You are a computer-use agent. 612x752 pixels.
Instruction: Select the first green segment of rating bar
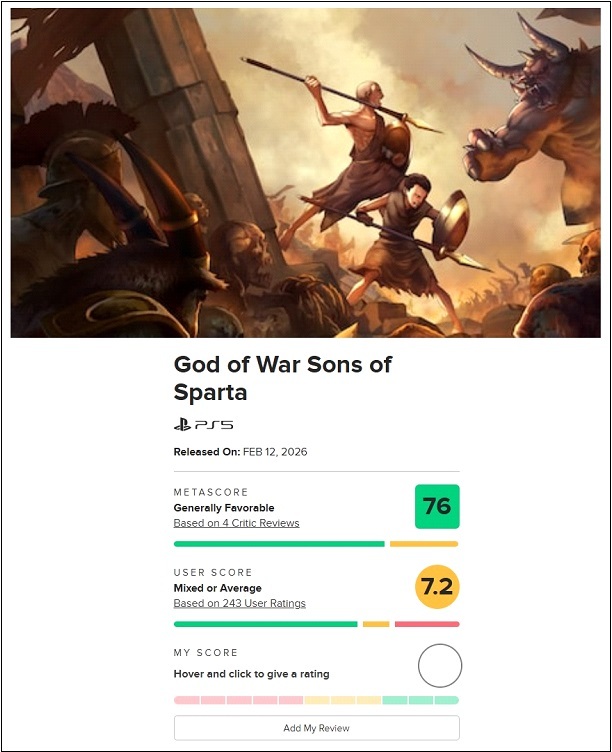point(395,700)
